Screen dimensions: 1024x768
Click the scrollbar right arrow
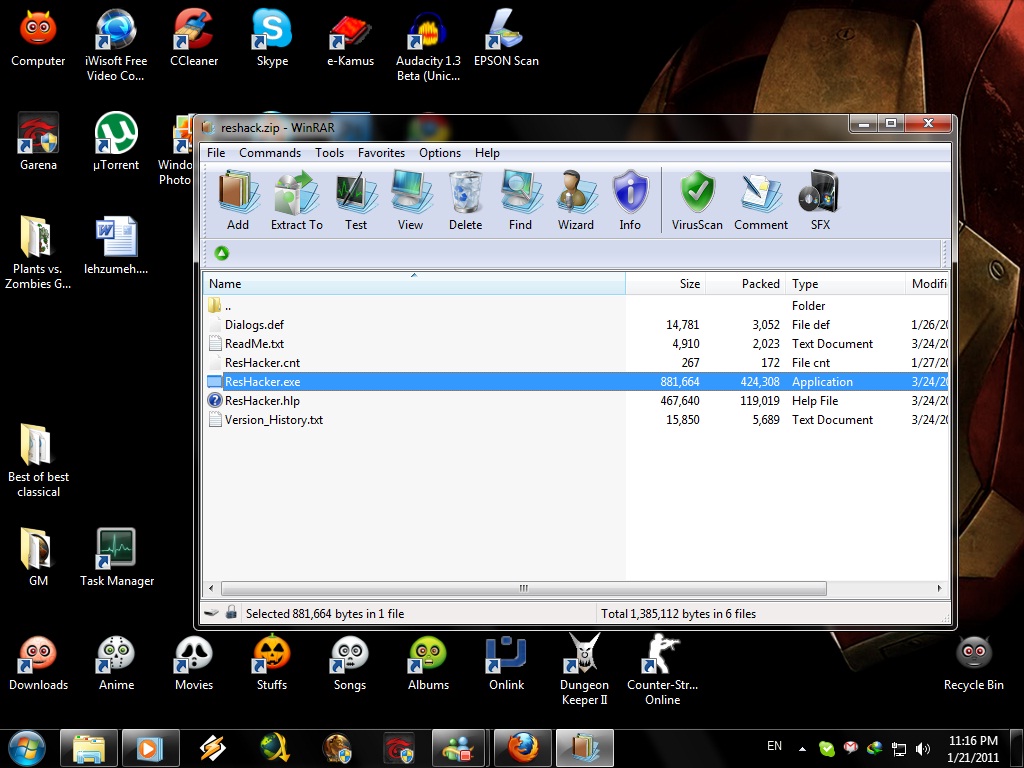939,588
